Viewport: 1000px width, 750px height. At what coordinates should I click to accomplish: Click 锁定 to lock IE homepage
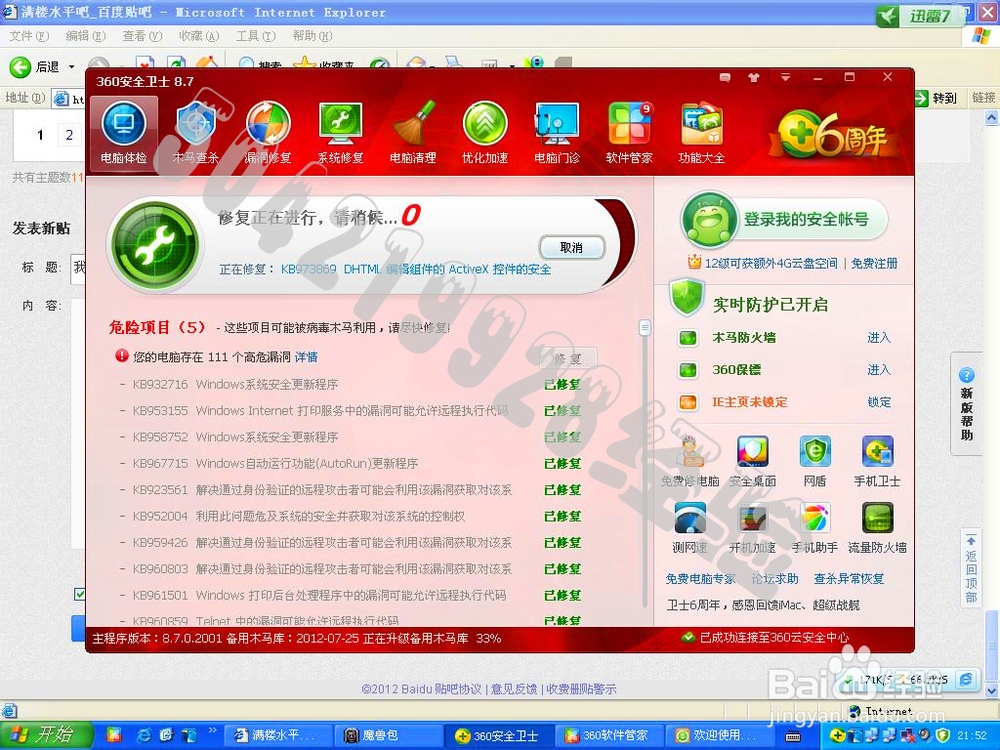tap(879, 402)
